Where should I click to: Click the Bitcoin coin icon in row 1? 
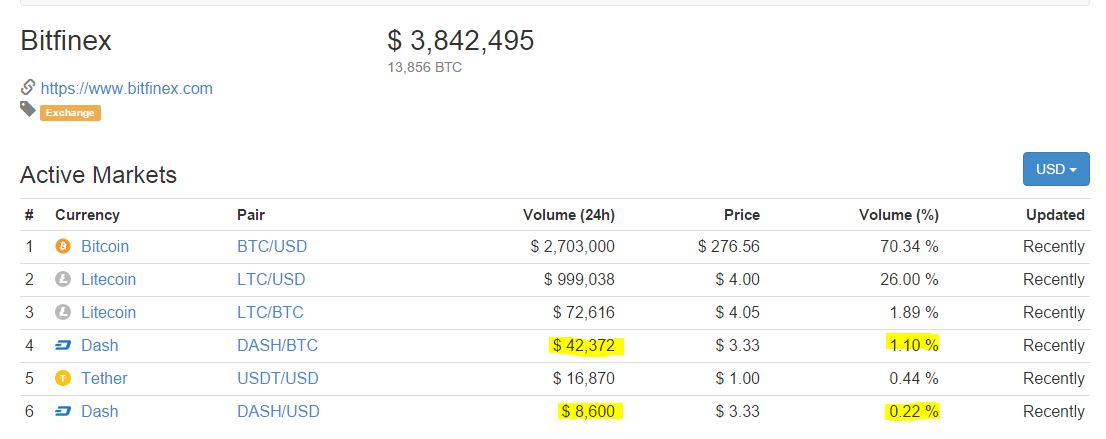point(63,247)
